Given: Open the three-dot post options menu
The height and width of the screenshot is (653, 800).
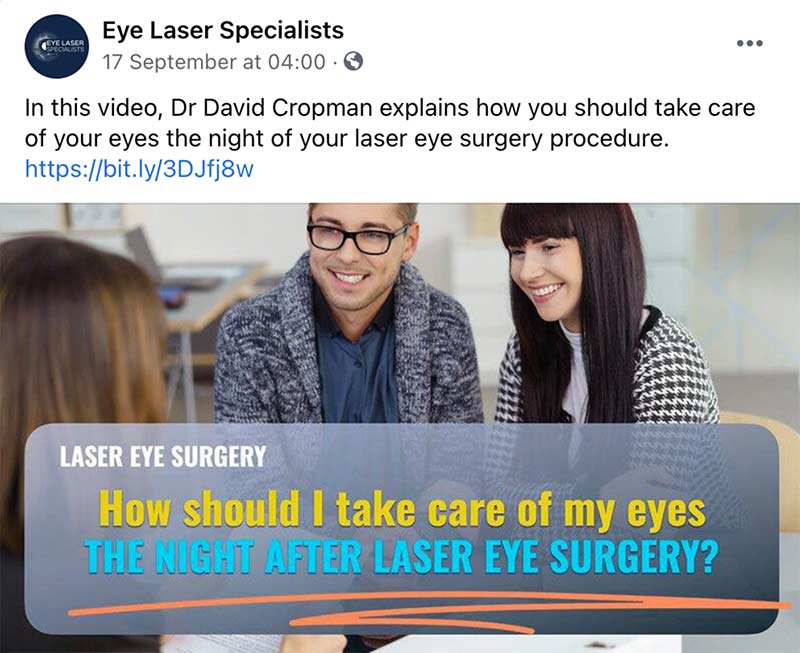Looking at the screenshot, I should (x=749, y=43).
